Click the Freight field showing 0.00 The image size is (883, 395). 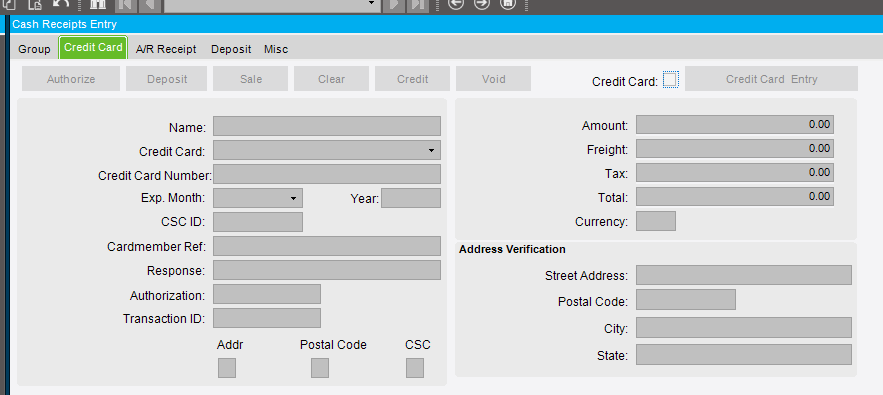tap(735, 149)
